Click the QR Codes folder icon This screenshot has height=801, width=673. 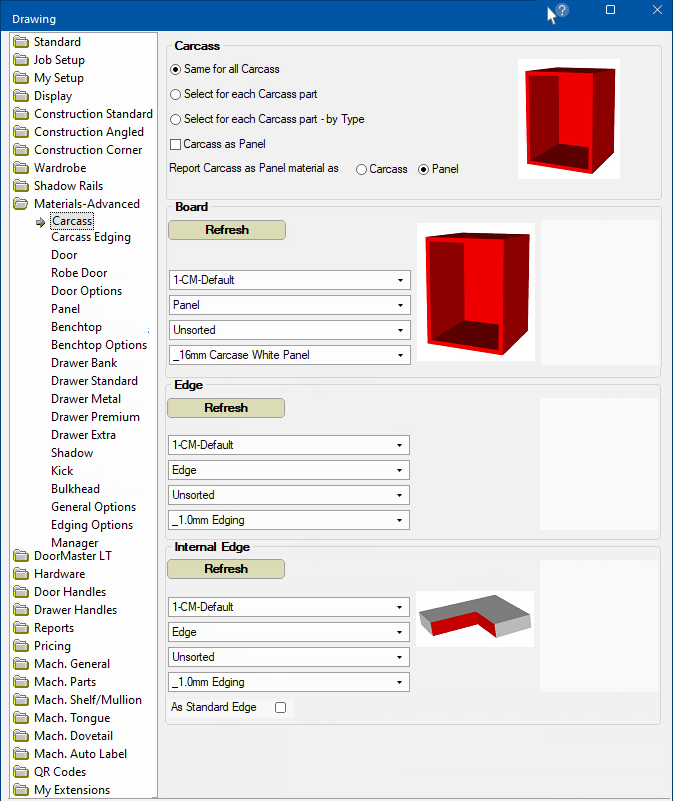21,772
